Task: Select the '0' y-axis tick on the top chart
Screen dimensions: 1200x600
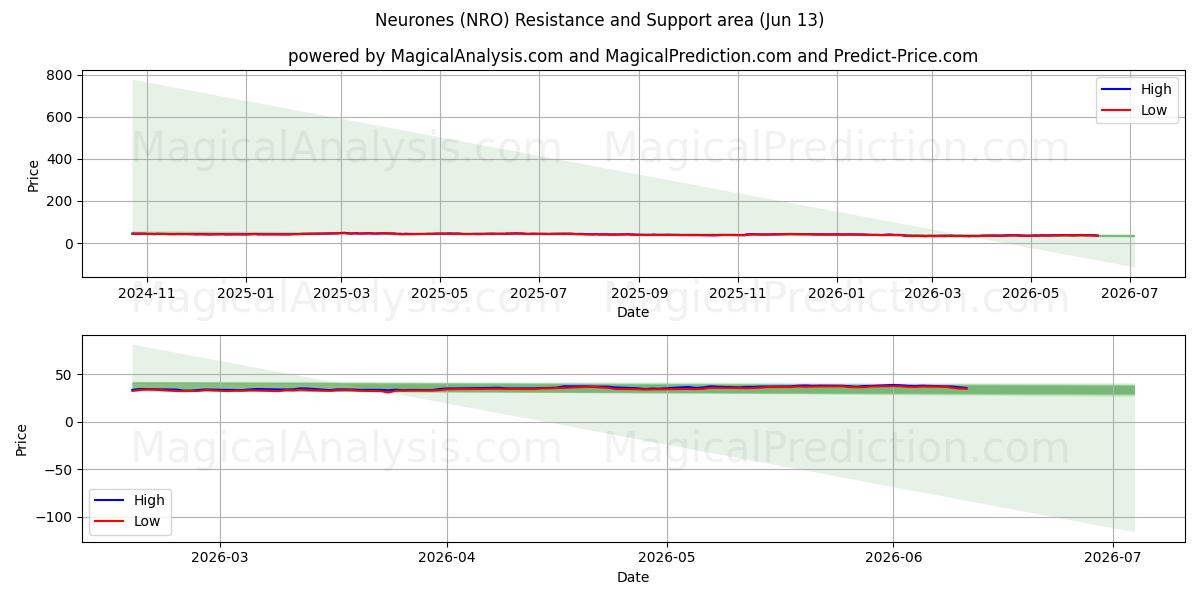Action: pos(68,243)
